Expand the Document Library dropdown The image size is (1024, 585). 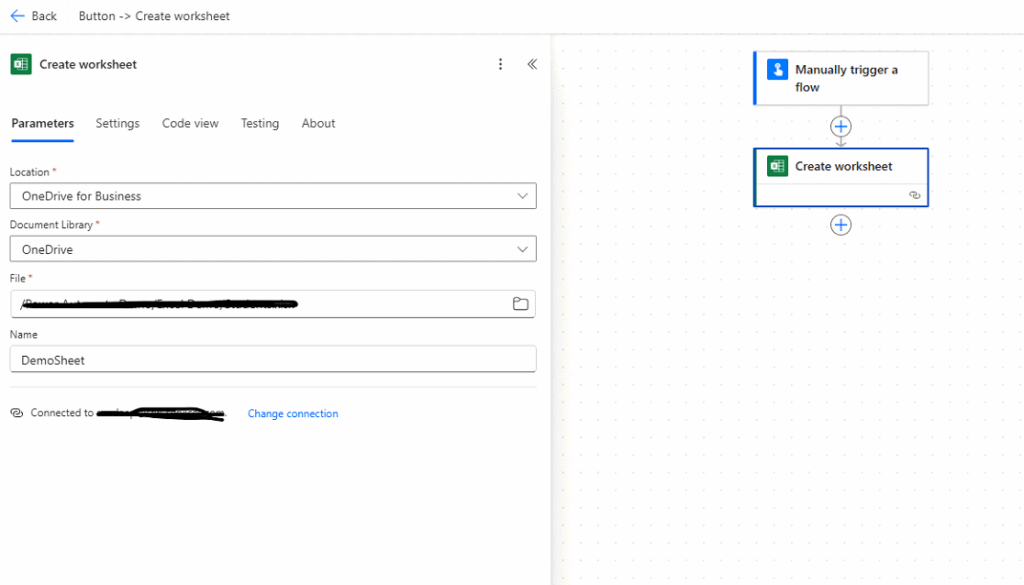[x=522, y=249]
